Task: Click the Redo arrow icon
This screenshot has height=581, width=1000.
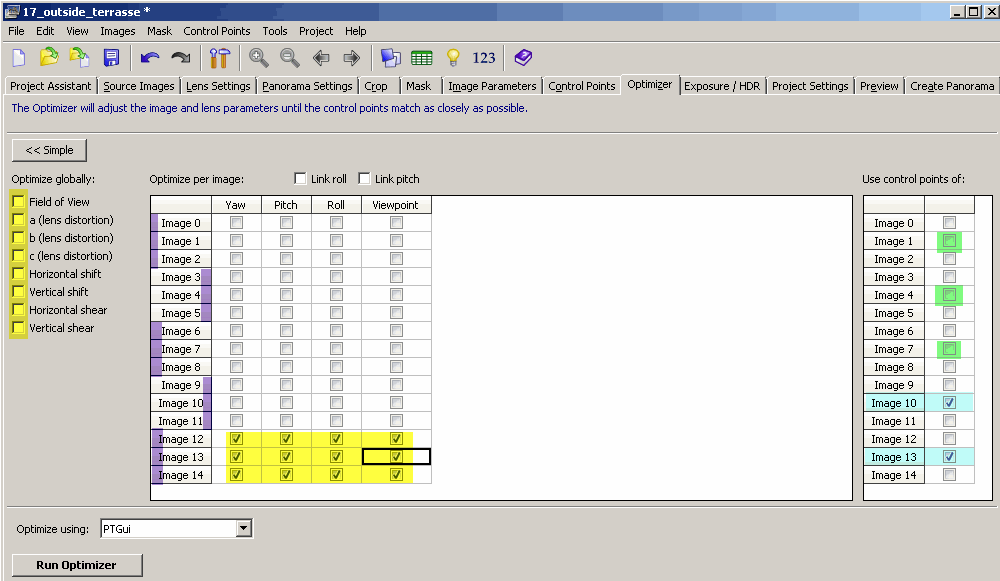Action: coord(181,57)
